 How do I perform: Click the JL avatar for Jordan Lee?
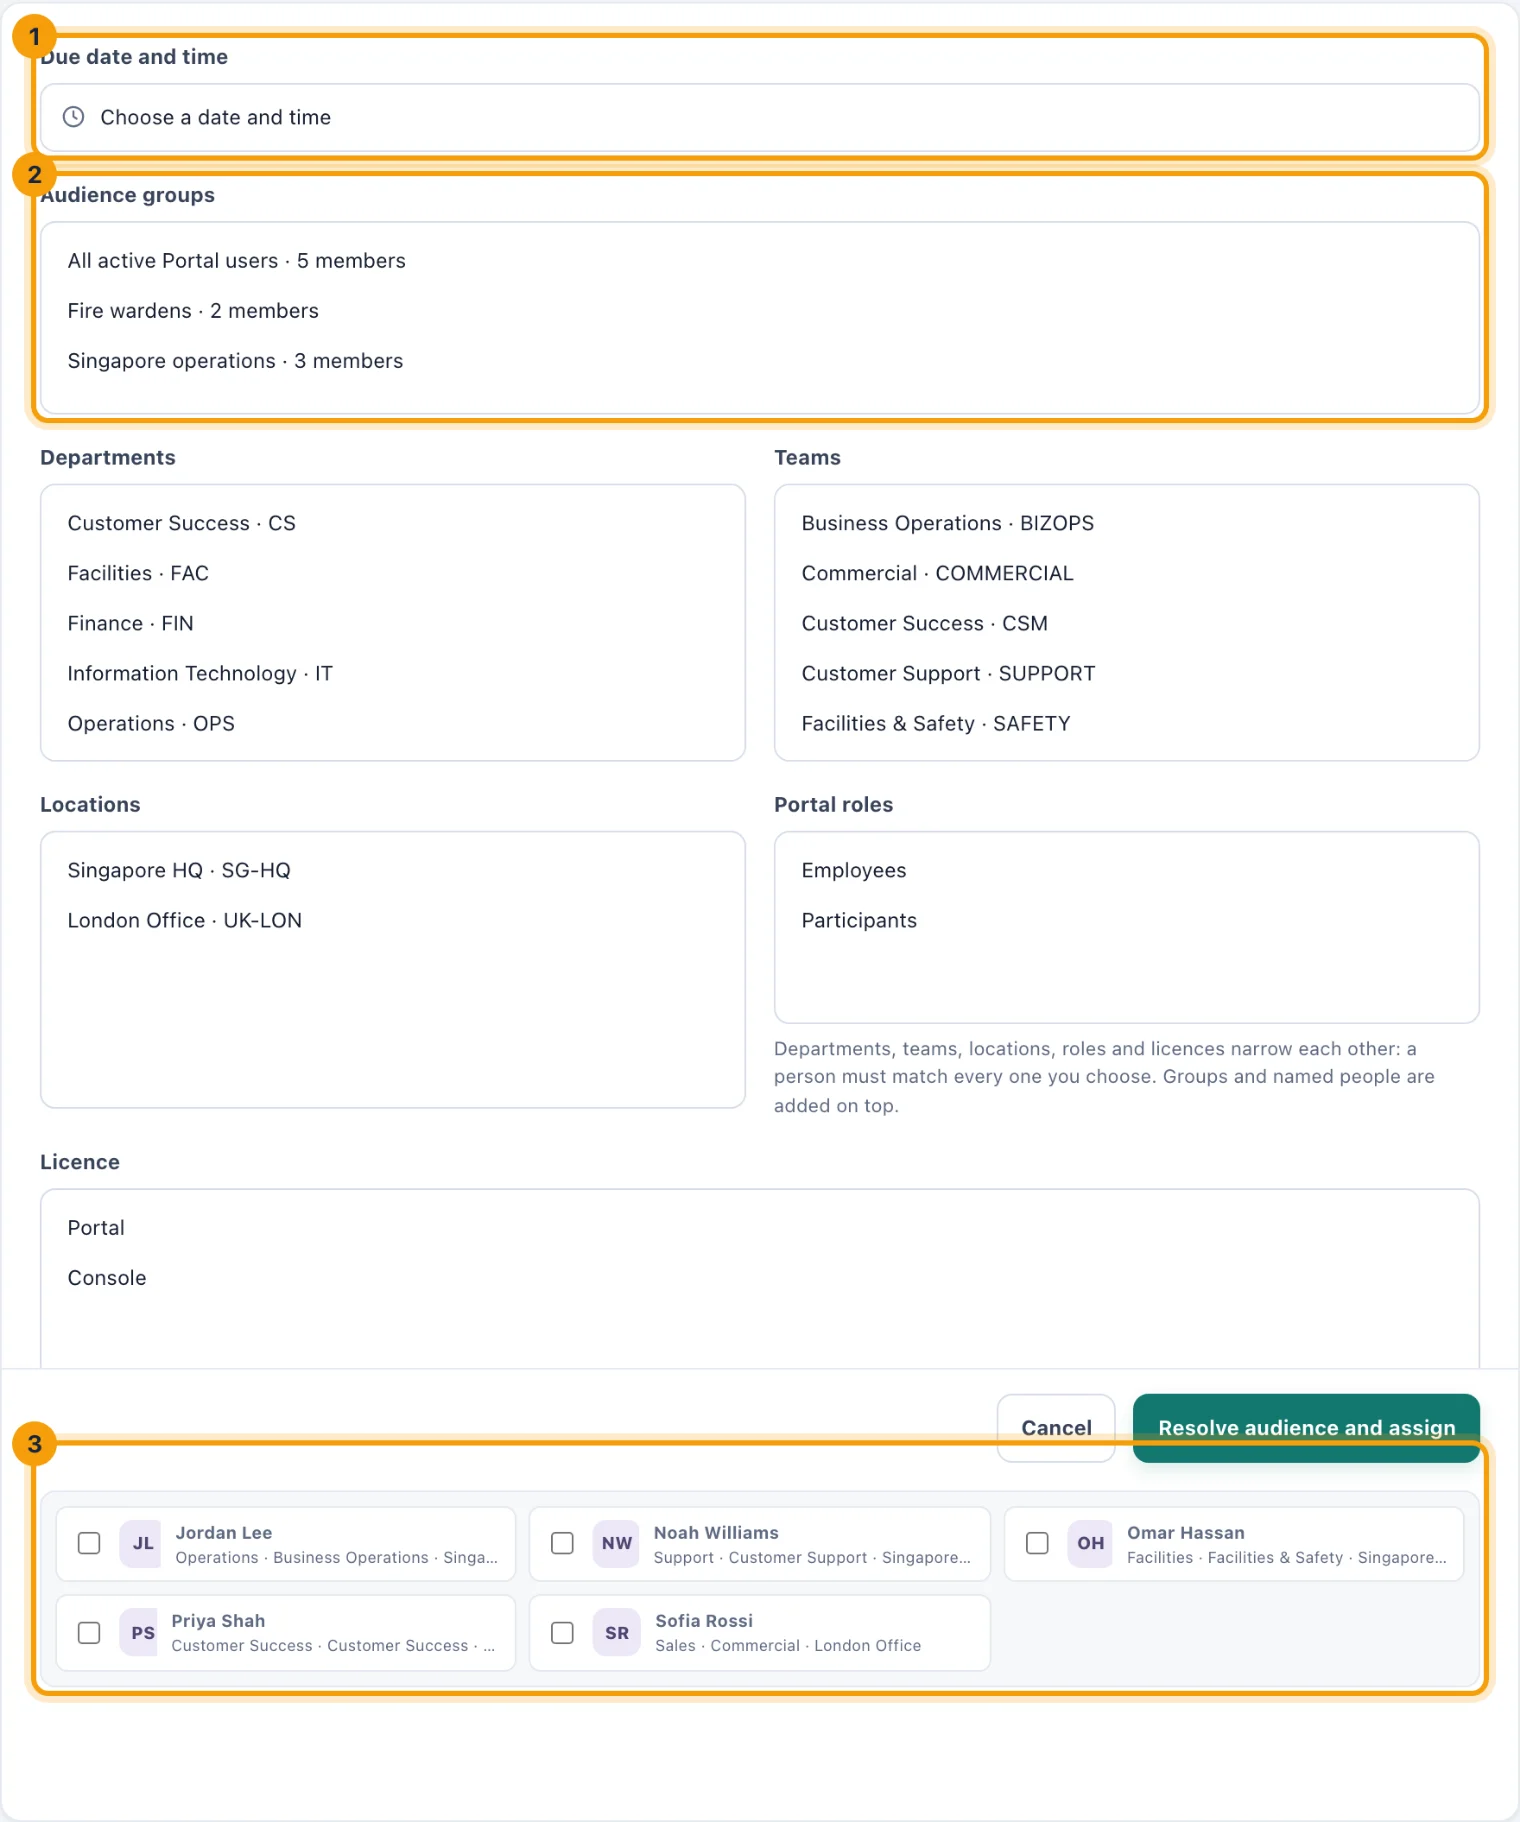[x=142, y=1543]
